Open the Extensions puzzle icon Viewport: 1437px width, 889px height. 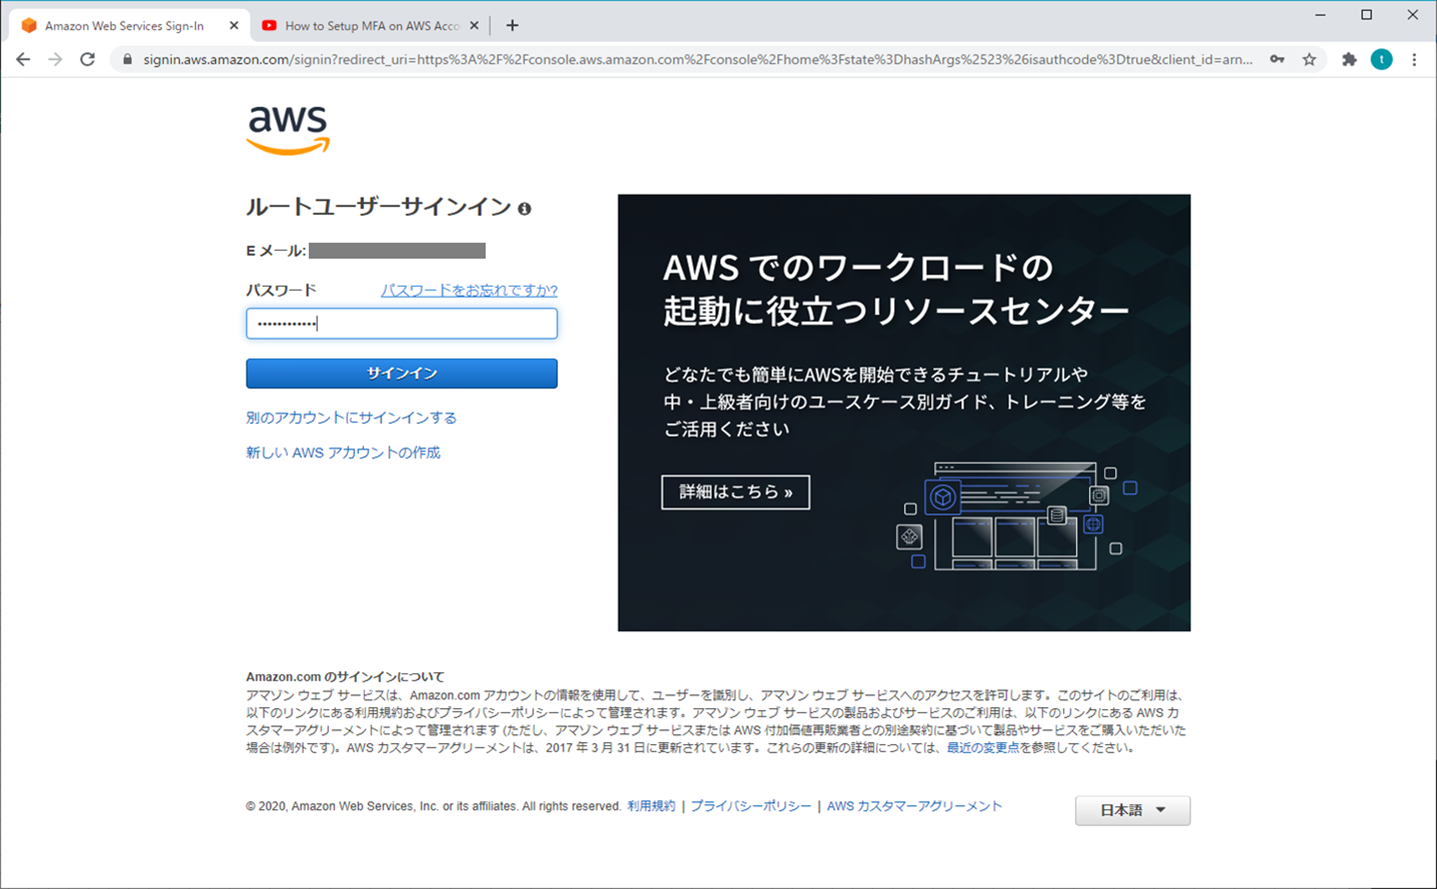pos(1349,60)
